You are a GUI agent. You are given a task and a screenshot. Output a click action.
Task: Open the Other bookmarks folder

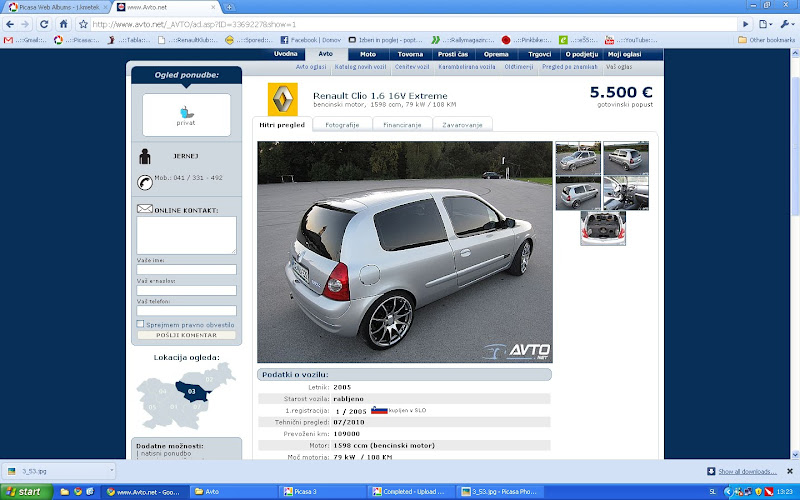766,40
